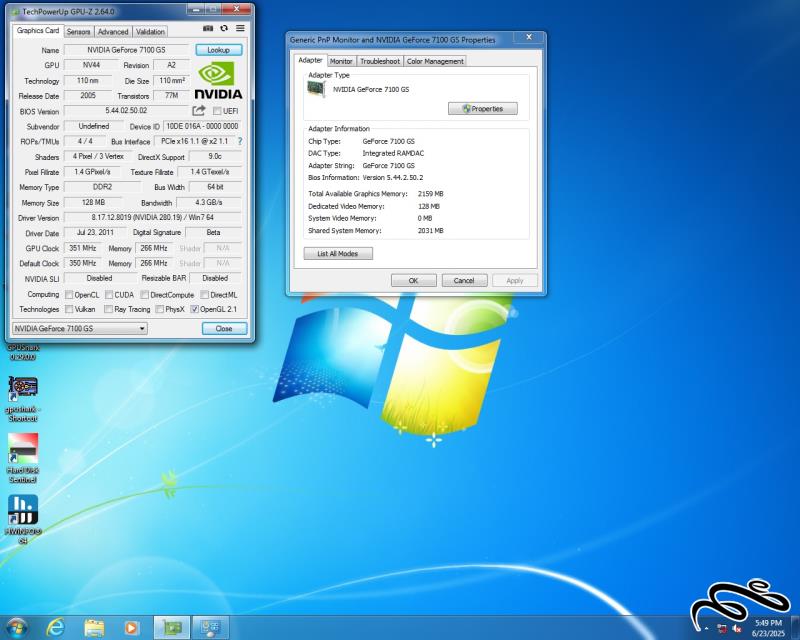Click the DirectX Support field 9.0c

(215, 157)
